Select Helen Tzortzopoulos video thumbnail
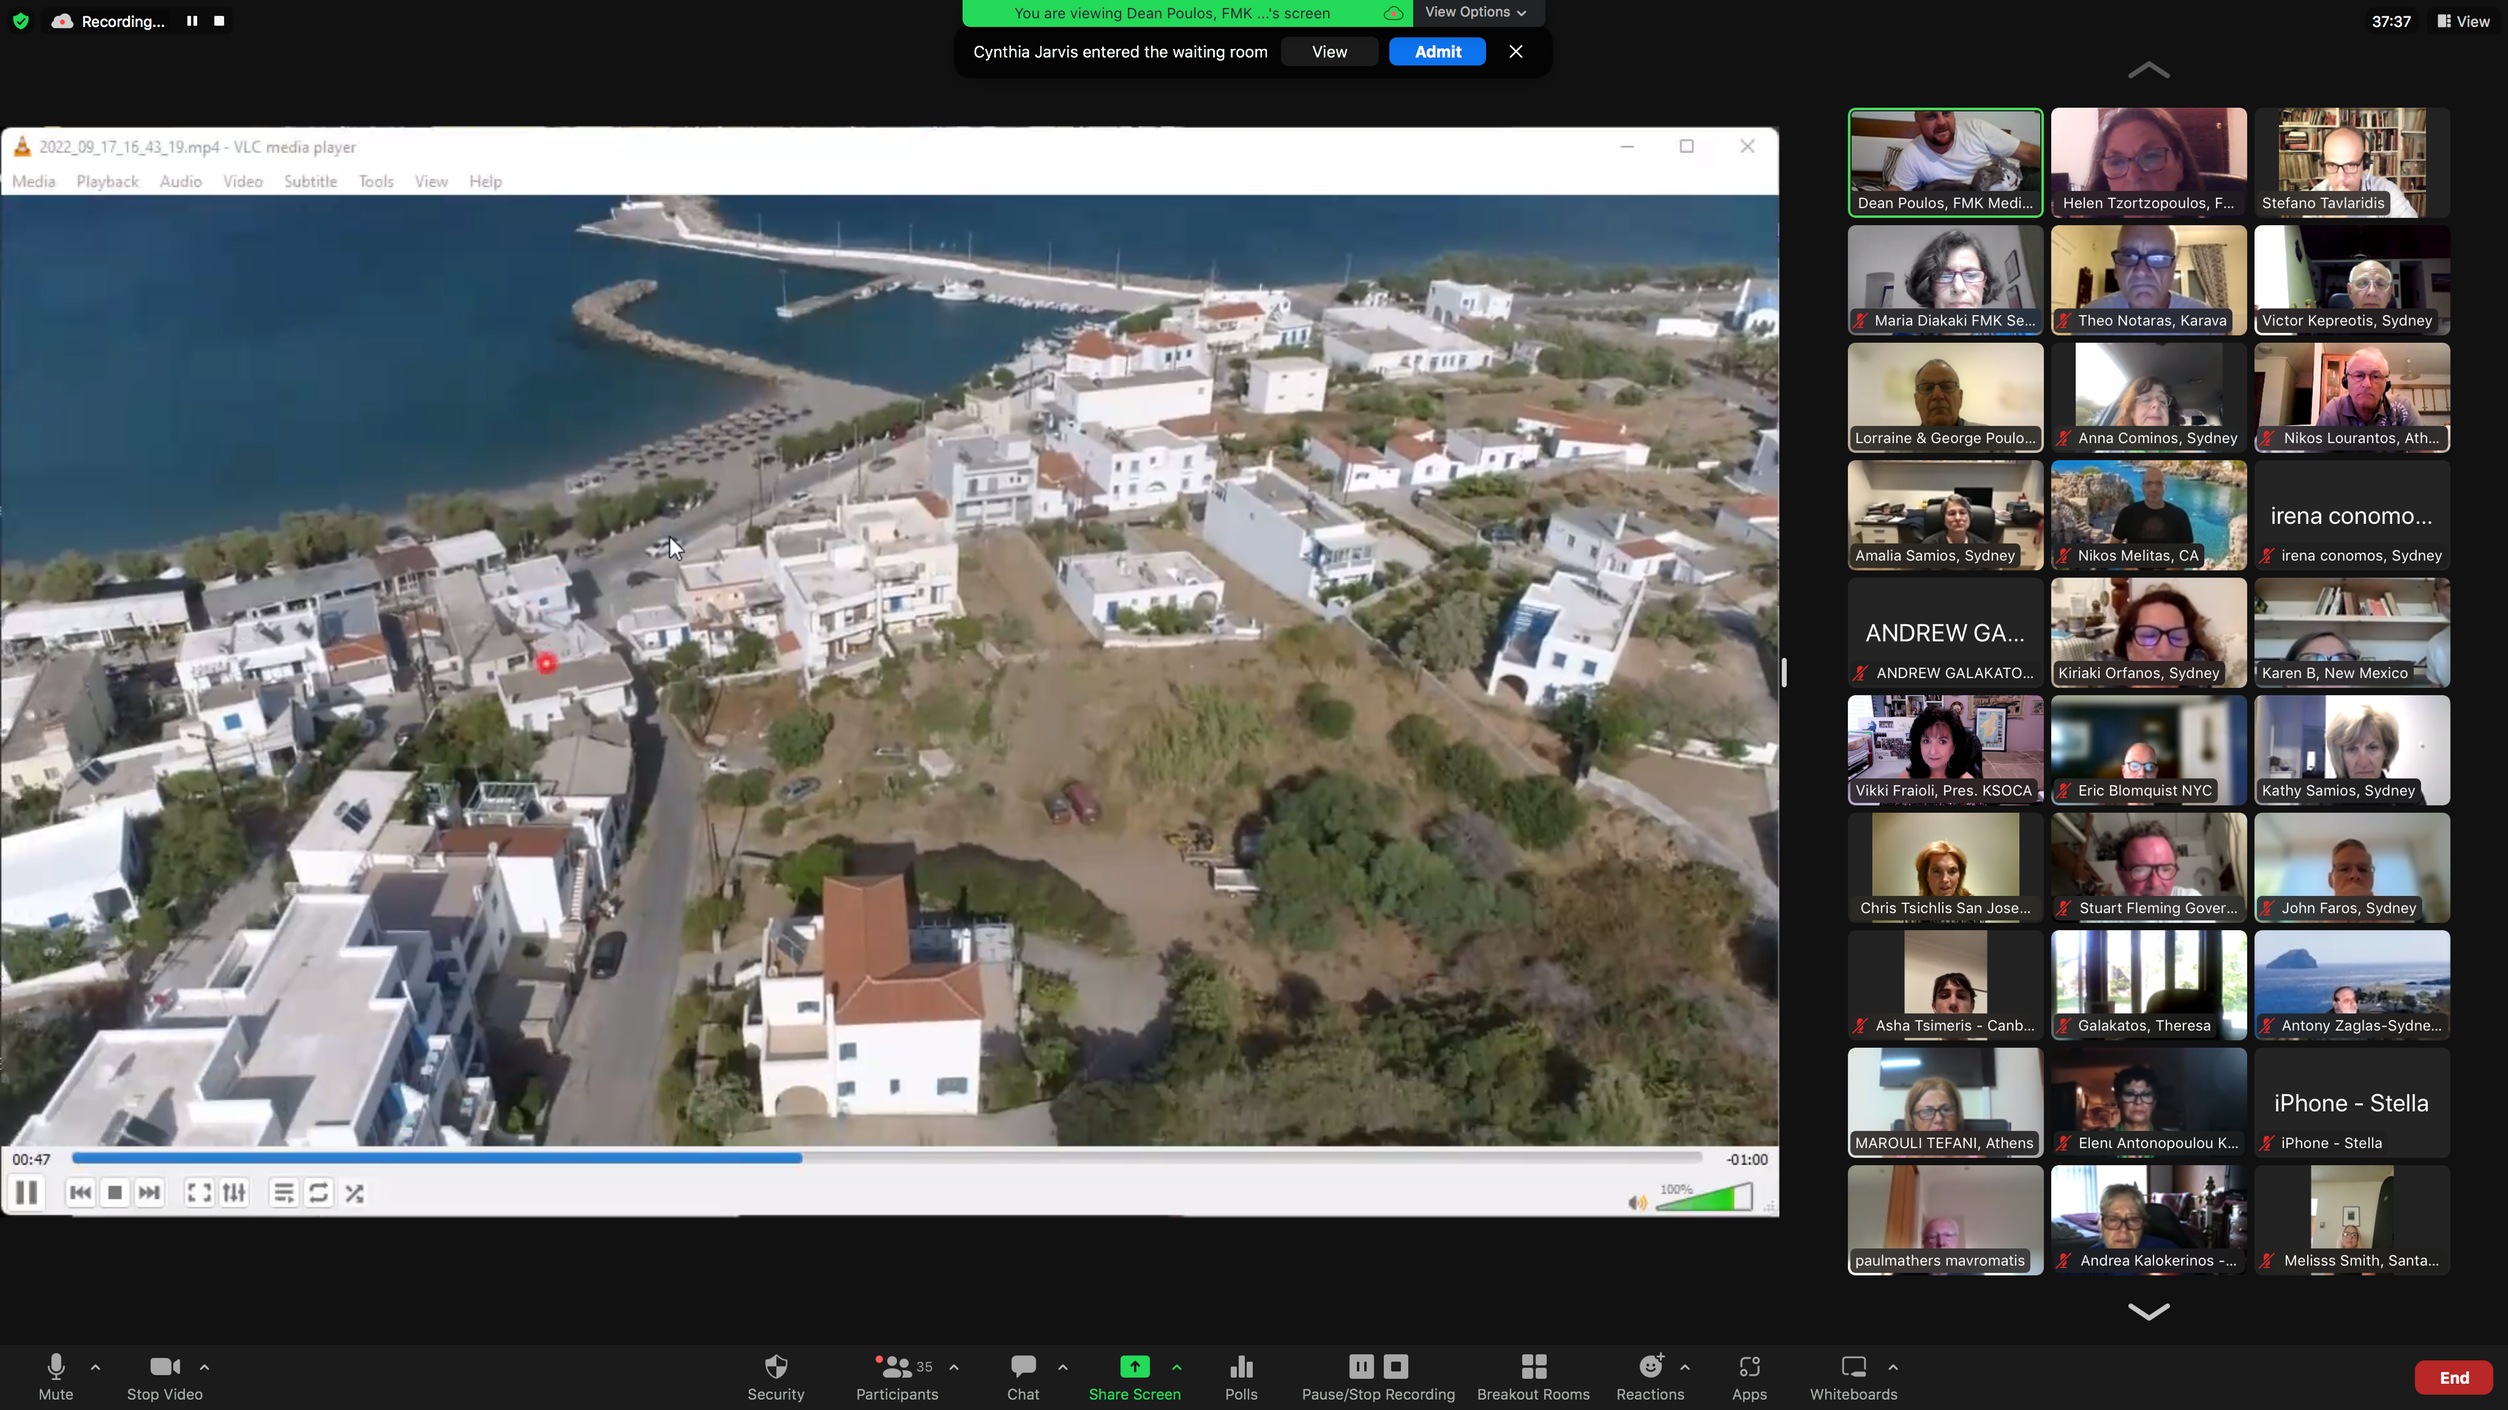This screenshot has height=1410, width=2508. pos(2148,162)
